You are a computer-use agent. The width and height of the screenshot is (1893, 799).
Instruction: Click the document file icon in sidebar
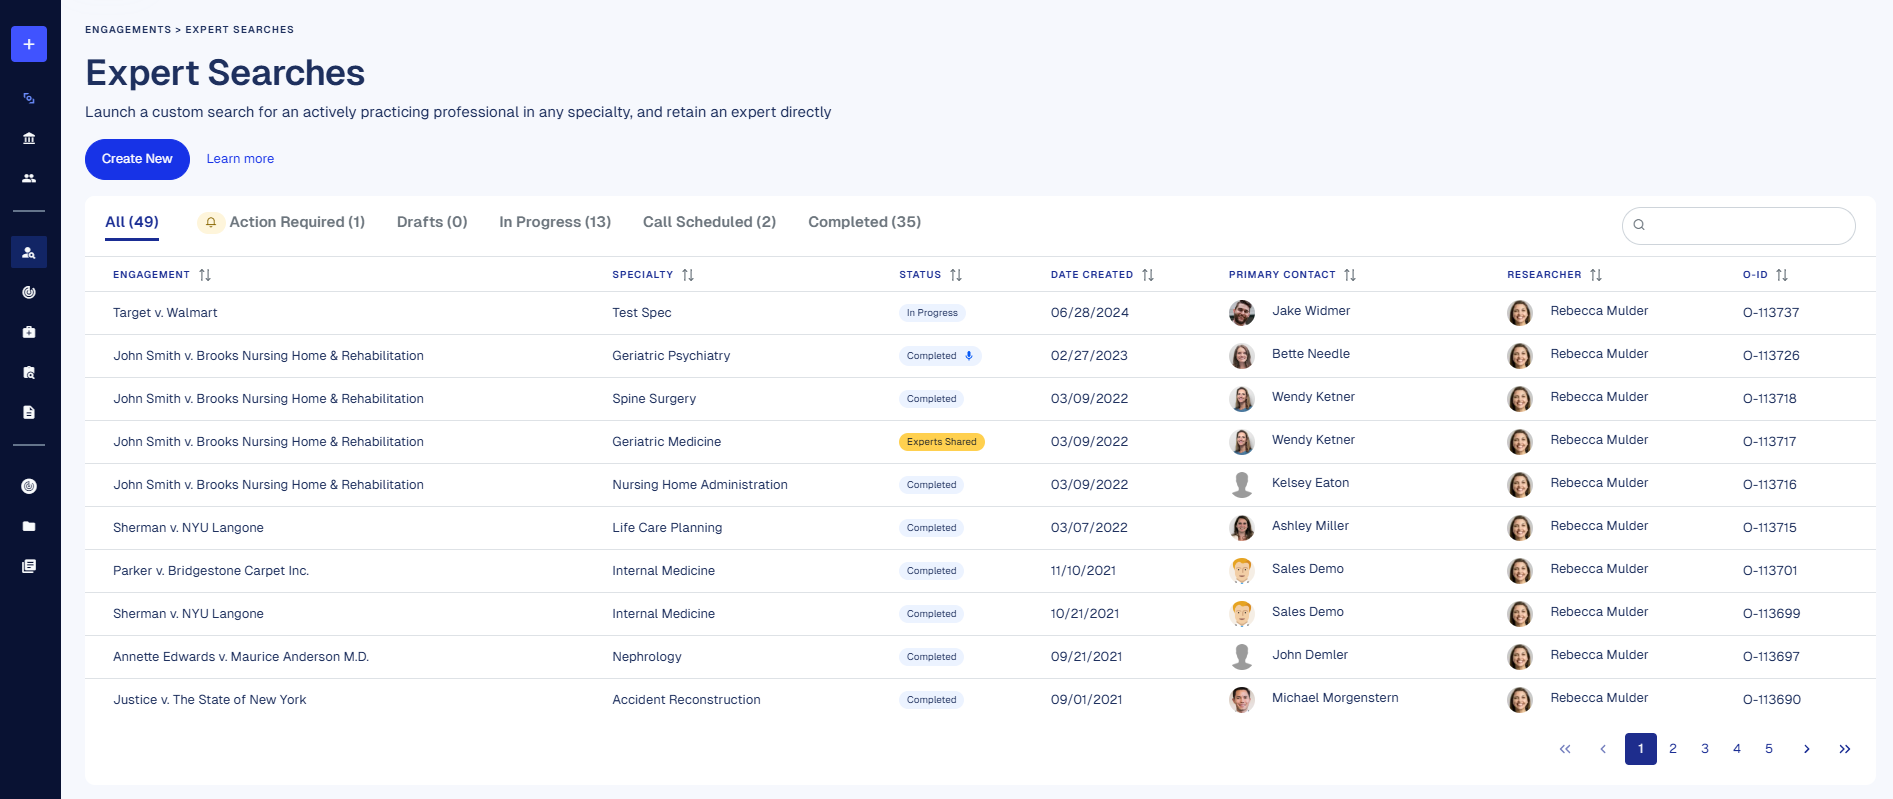pyautogui.click(x=29, y=412)
